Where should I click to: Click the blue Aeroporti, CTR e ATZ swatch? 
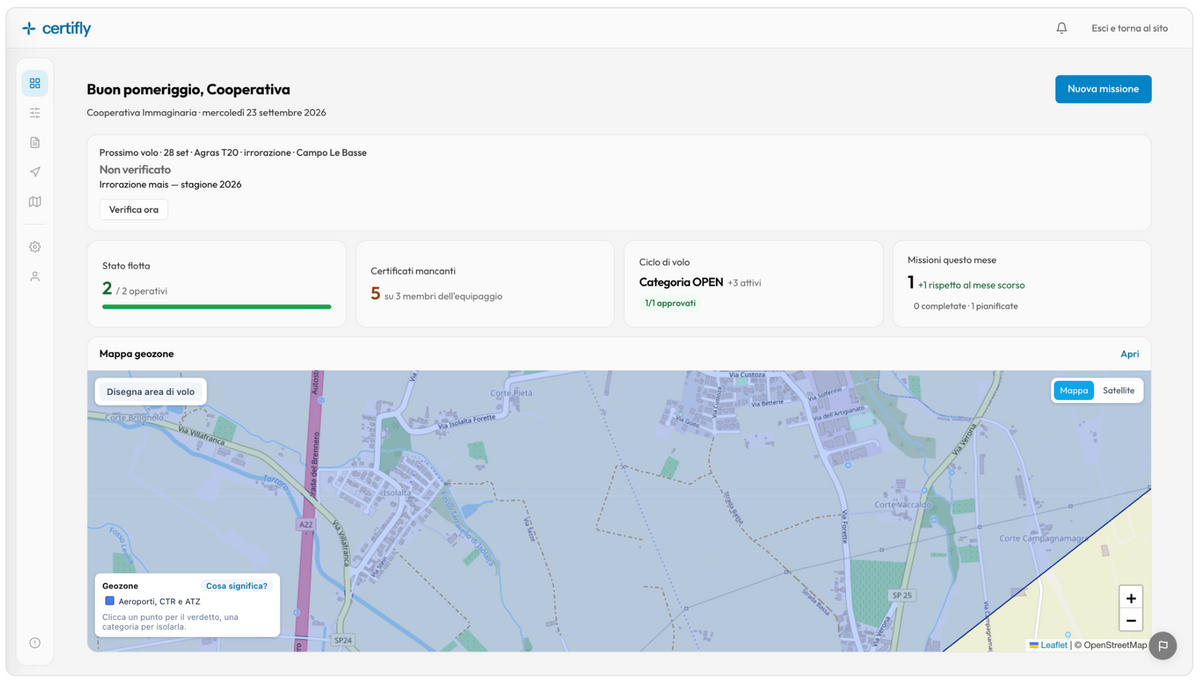110,601
